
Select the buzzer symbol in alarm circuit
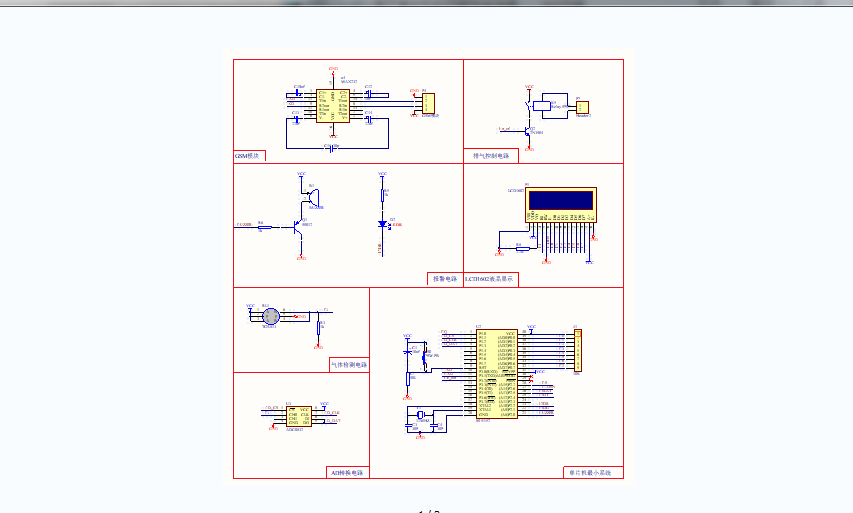[314, 197]
